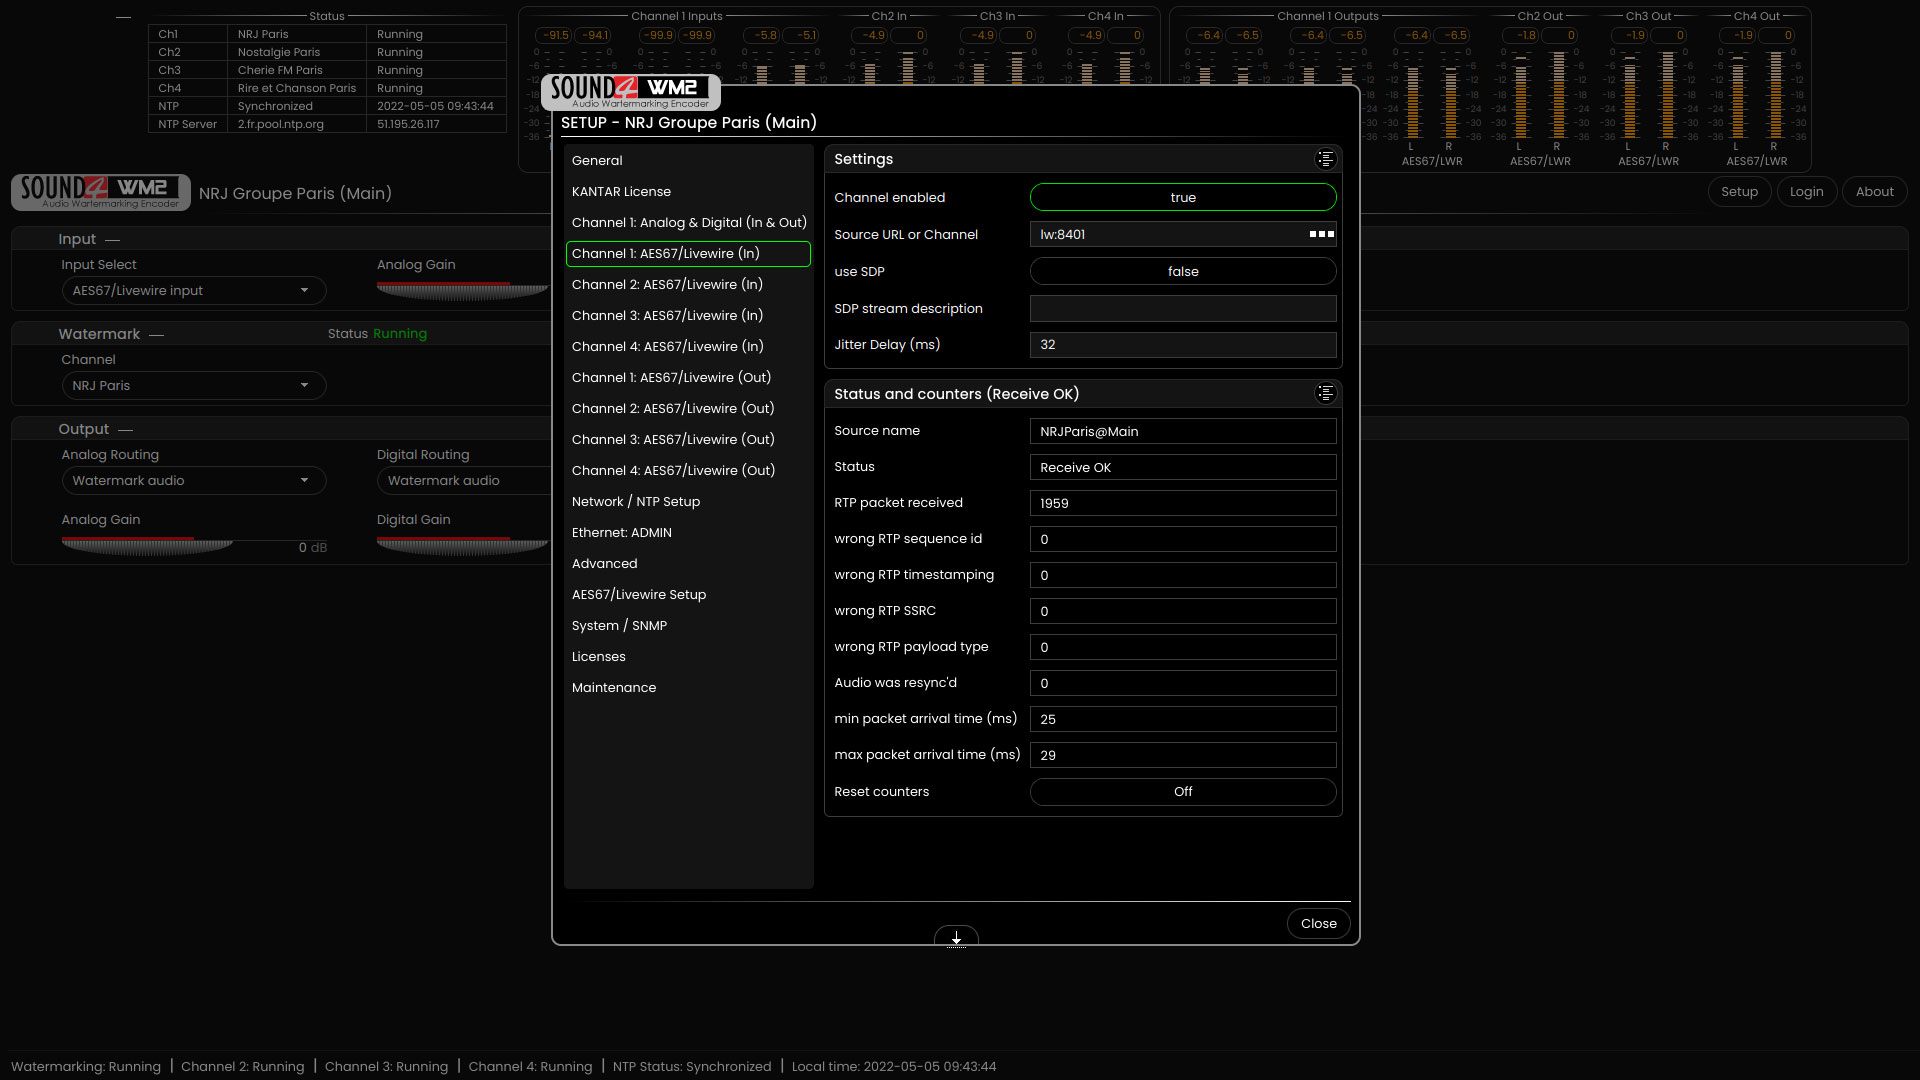Image resolution: width=1920 pixels, height=1080 pixels.
Task: Click the SOUND4 WM2 logo on main page
Action: (x=101, y=192)
